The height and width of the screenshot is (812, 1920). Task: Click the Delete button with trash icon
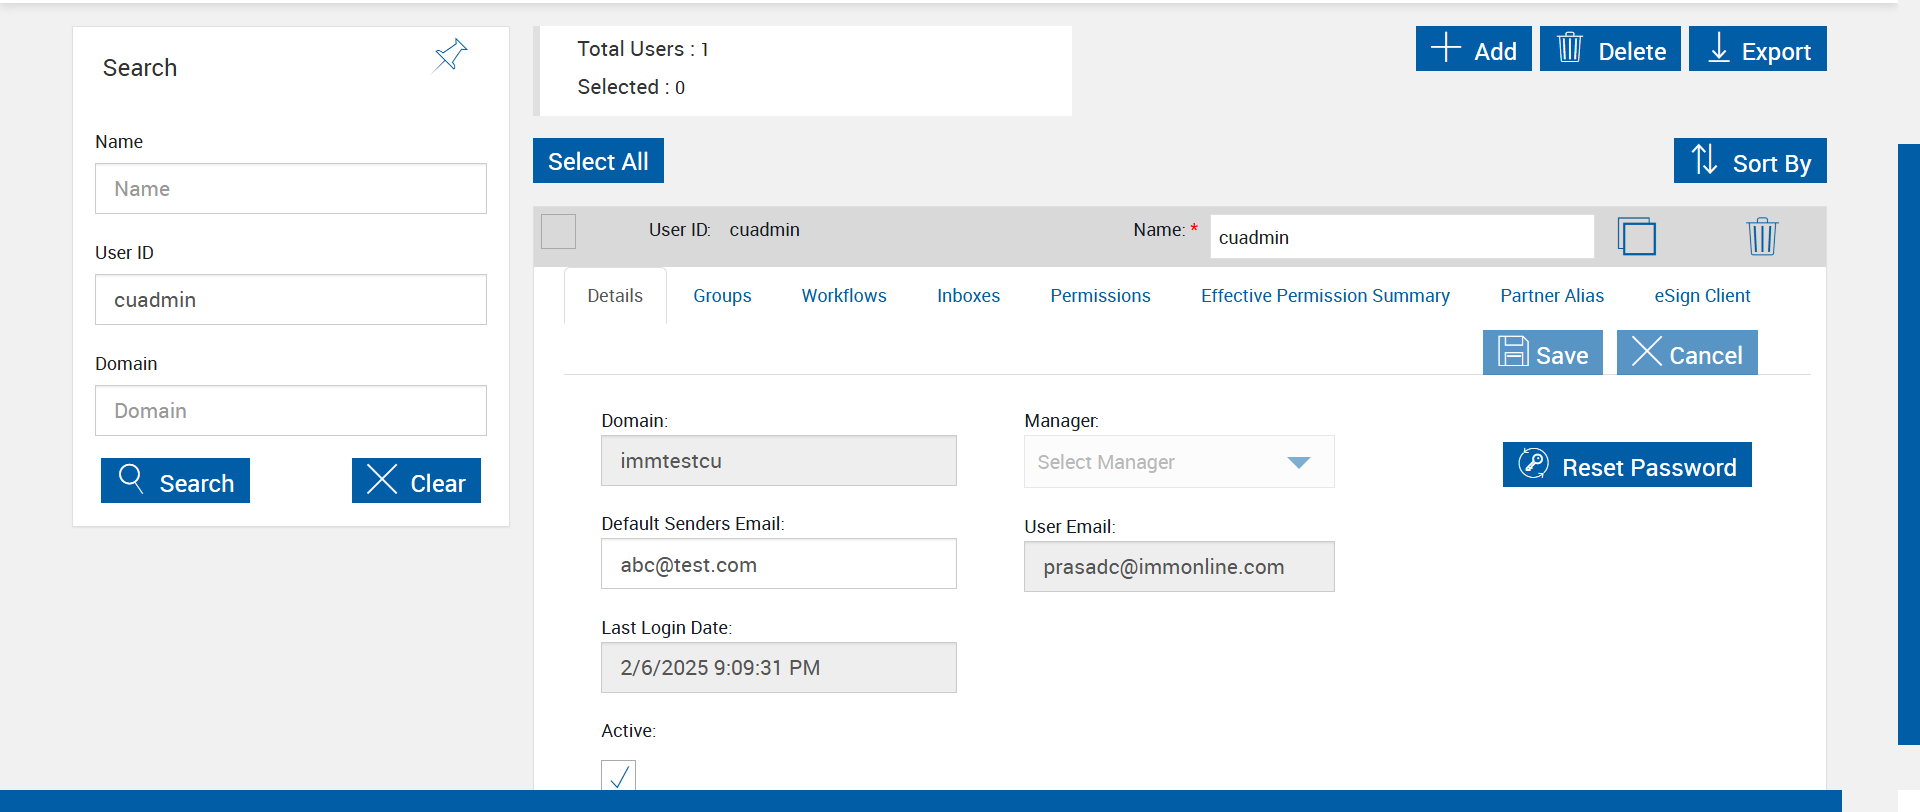click(x=1610, y=49)
